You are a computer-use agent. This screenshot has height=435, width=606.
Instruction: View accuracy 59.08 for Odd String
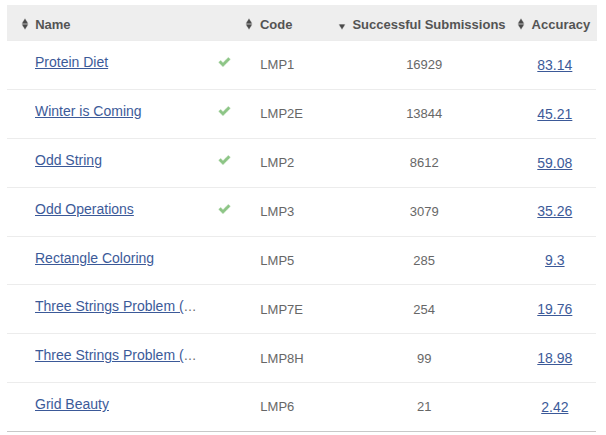555,163
